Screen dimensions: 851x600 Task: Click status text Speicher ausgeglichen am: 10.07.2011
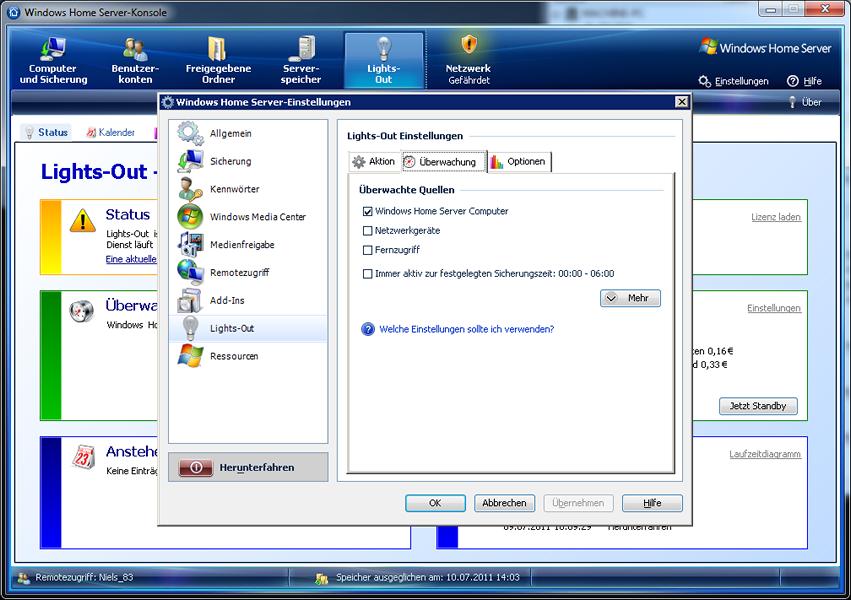(428, 578)
